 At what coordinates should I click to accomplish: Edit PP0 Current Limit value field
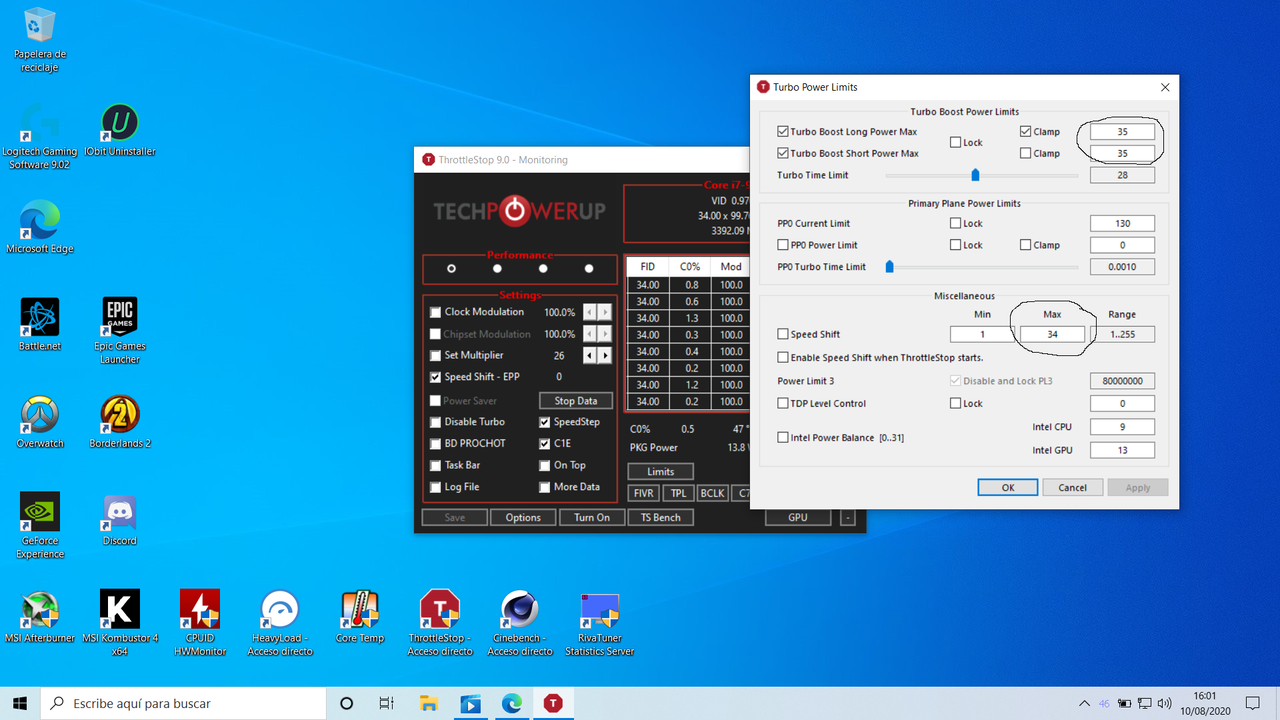[x=1122, y=223]
